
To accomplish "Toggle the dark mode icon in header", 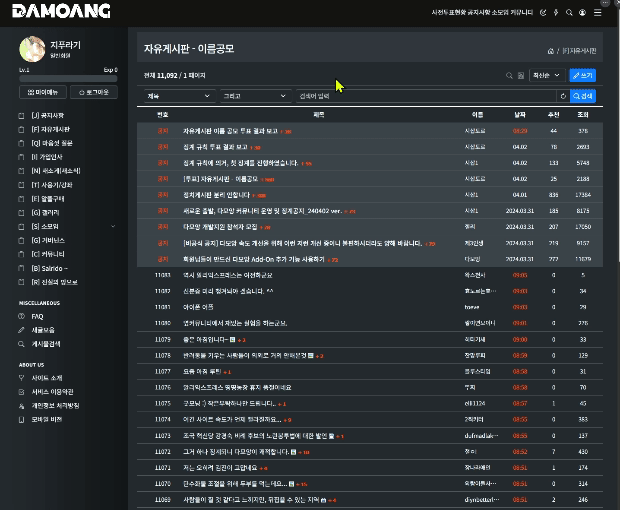I will pyautogui.click(x=543, y=13).
